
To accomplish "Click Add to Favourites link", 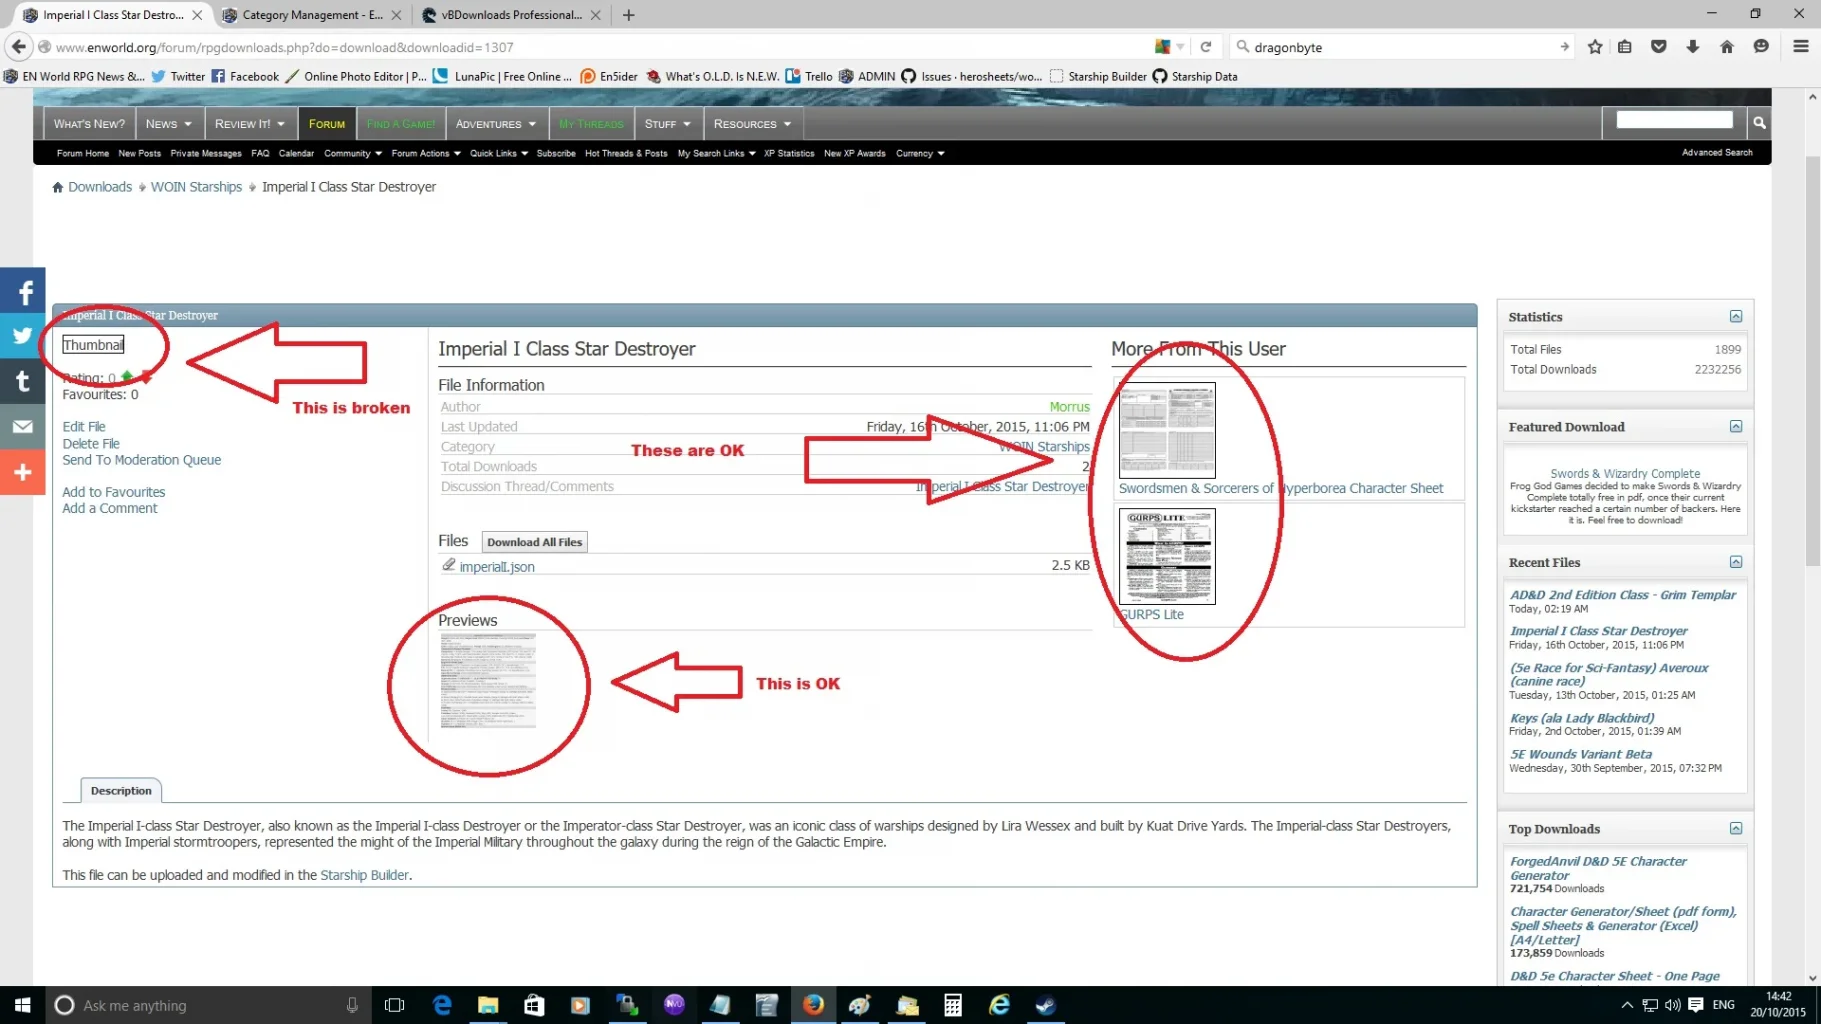I will [114, 492].
